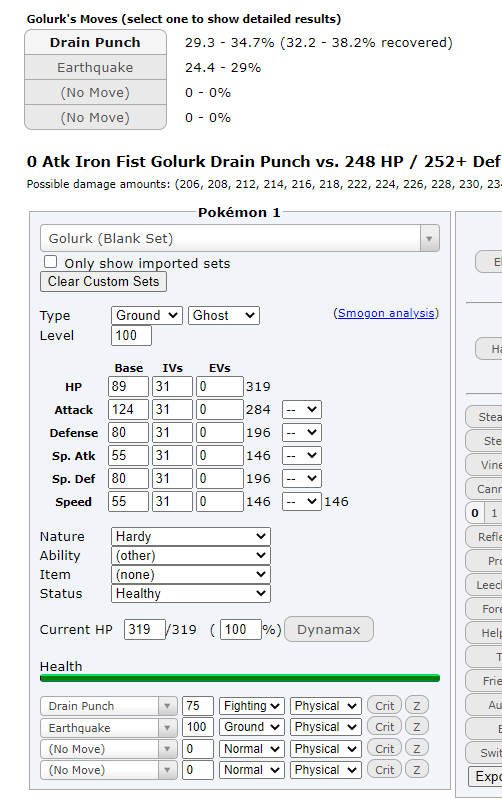
Task: Open the Item dropdown showing (none)
Action: point(191,574)
